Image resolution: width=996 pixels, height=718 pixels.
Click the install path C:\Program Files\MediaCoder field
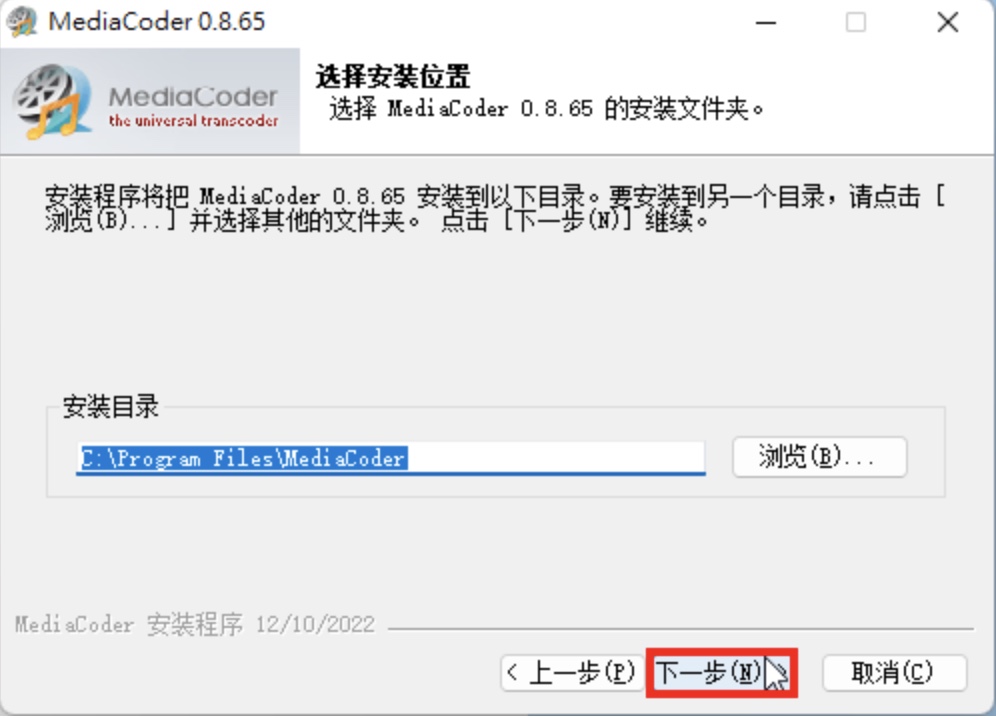[x=391, y=458]
